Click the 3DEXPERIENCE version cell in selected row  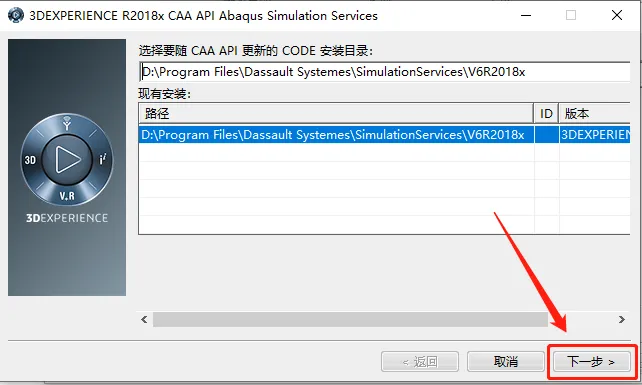pos(595,135)
